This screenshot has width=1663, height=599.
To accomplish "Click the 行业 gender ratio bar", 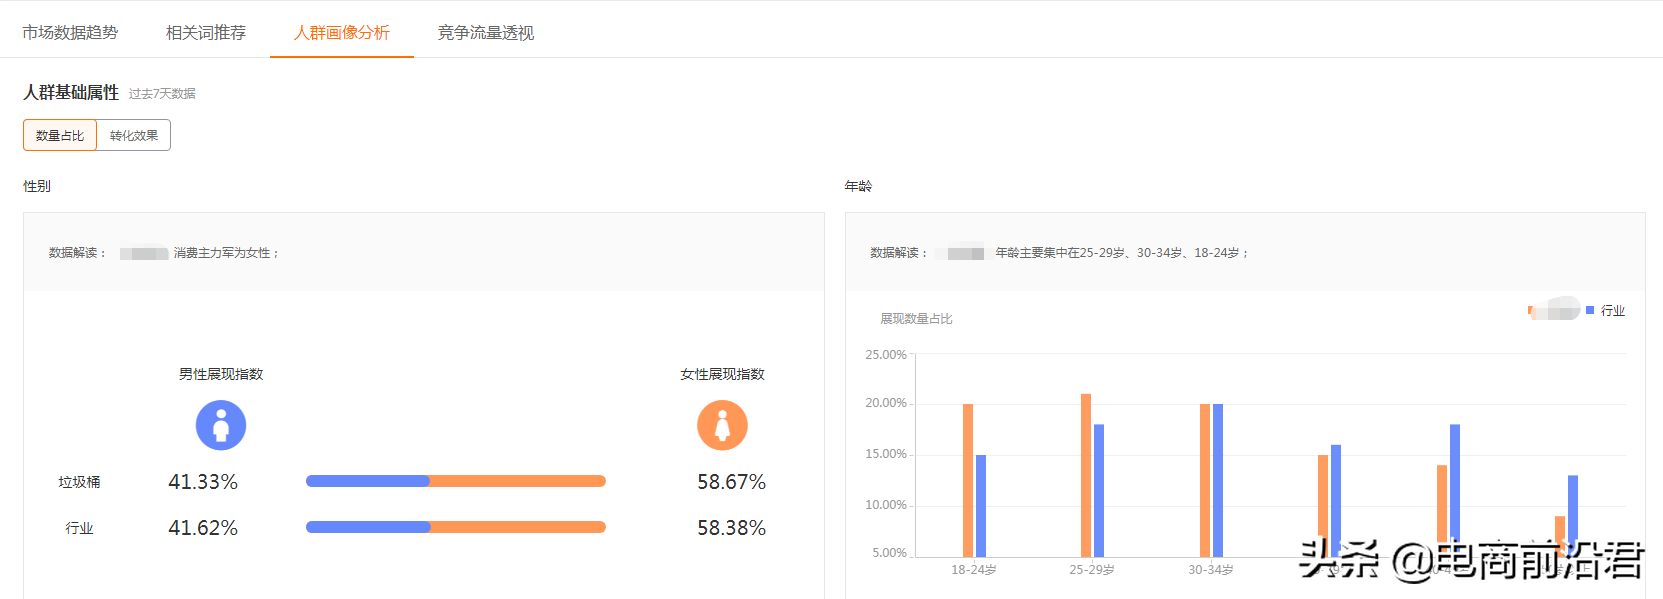I will pyautogui.click(x=456, y=527).
